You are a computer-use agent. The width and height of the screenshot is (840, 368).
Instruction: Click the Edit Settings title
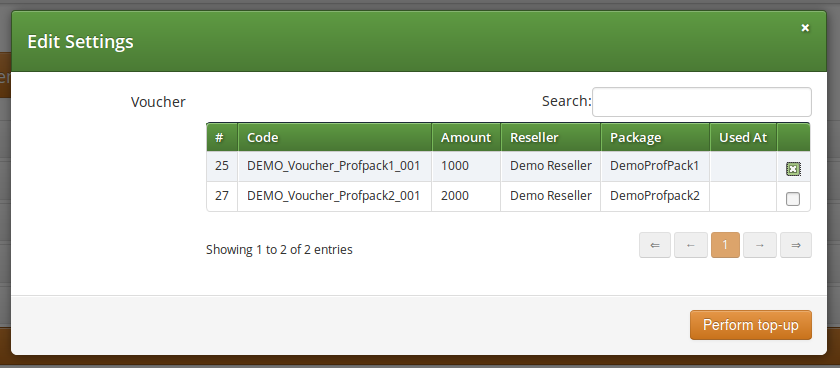point(80,42)
